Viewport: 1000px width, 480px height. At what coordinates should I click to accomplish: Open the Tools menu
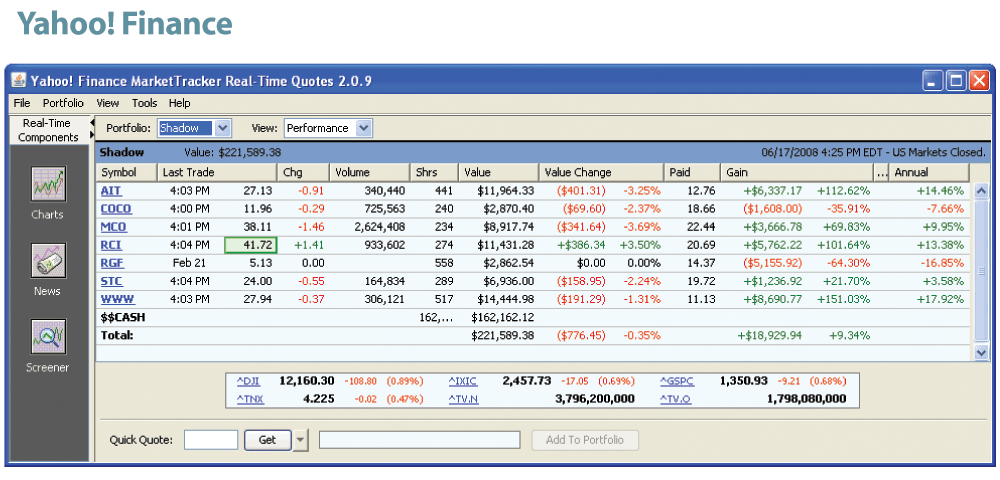145,103
